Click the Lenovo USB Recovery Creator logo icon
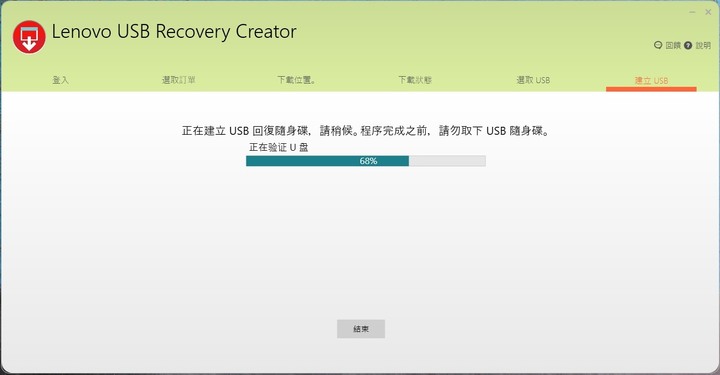 [x=29, y=37]
